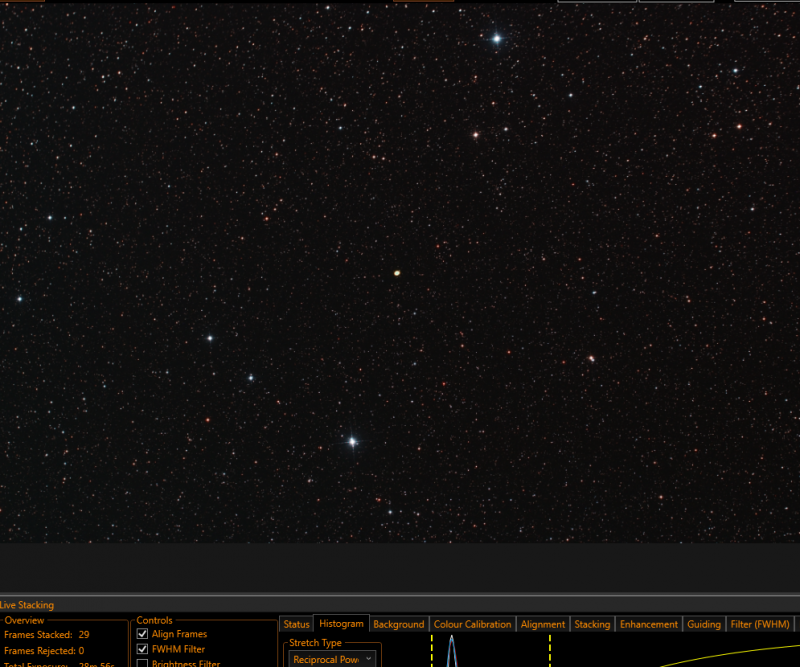Switch to the Status tab

tap(296, 624)
